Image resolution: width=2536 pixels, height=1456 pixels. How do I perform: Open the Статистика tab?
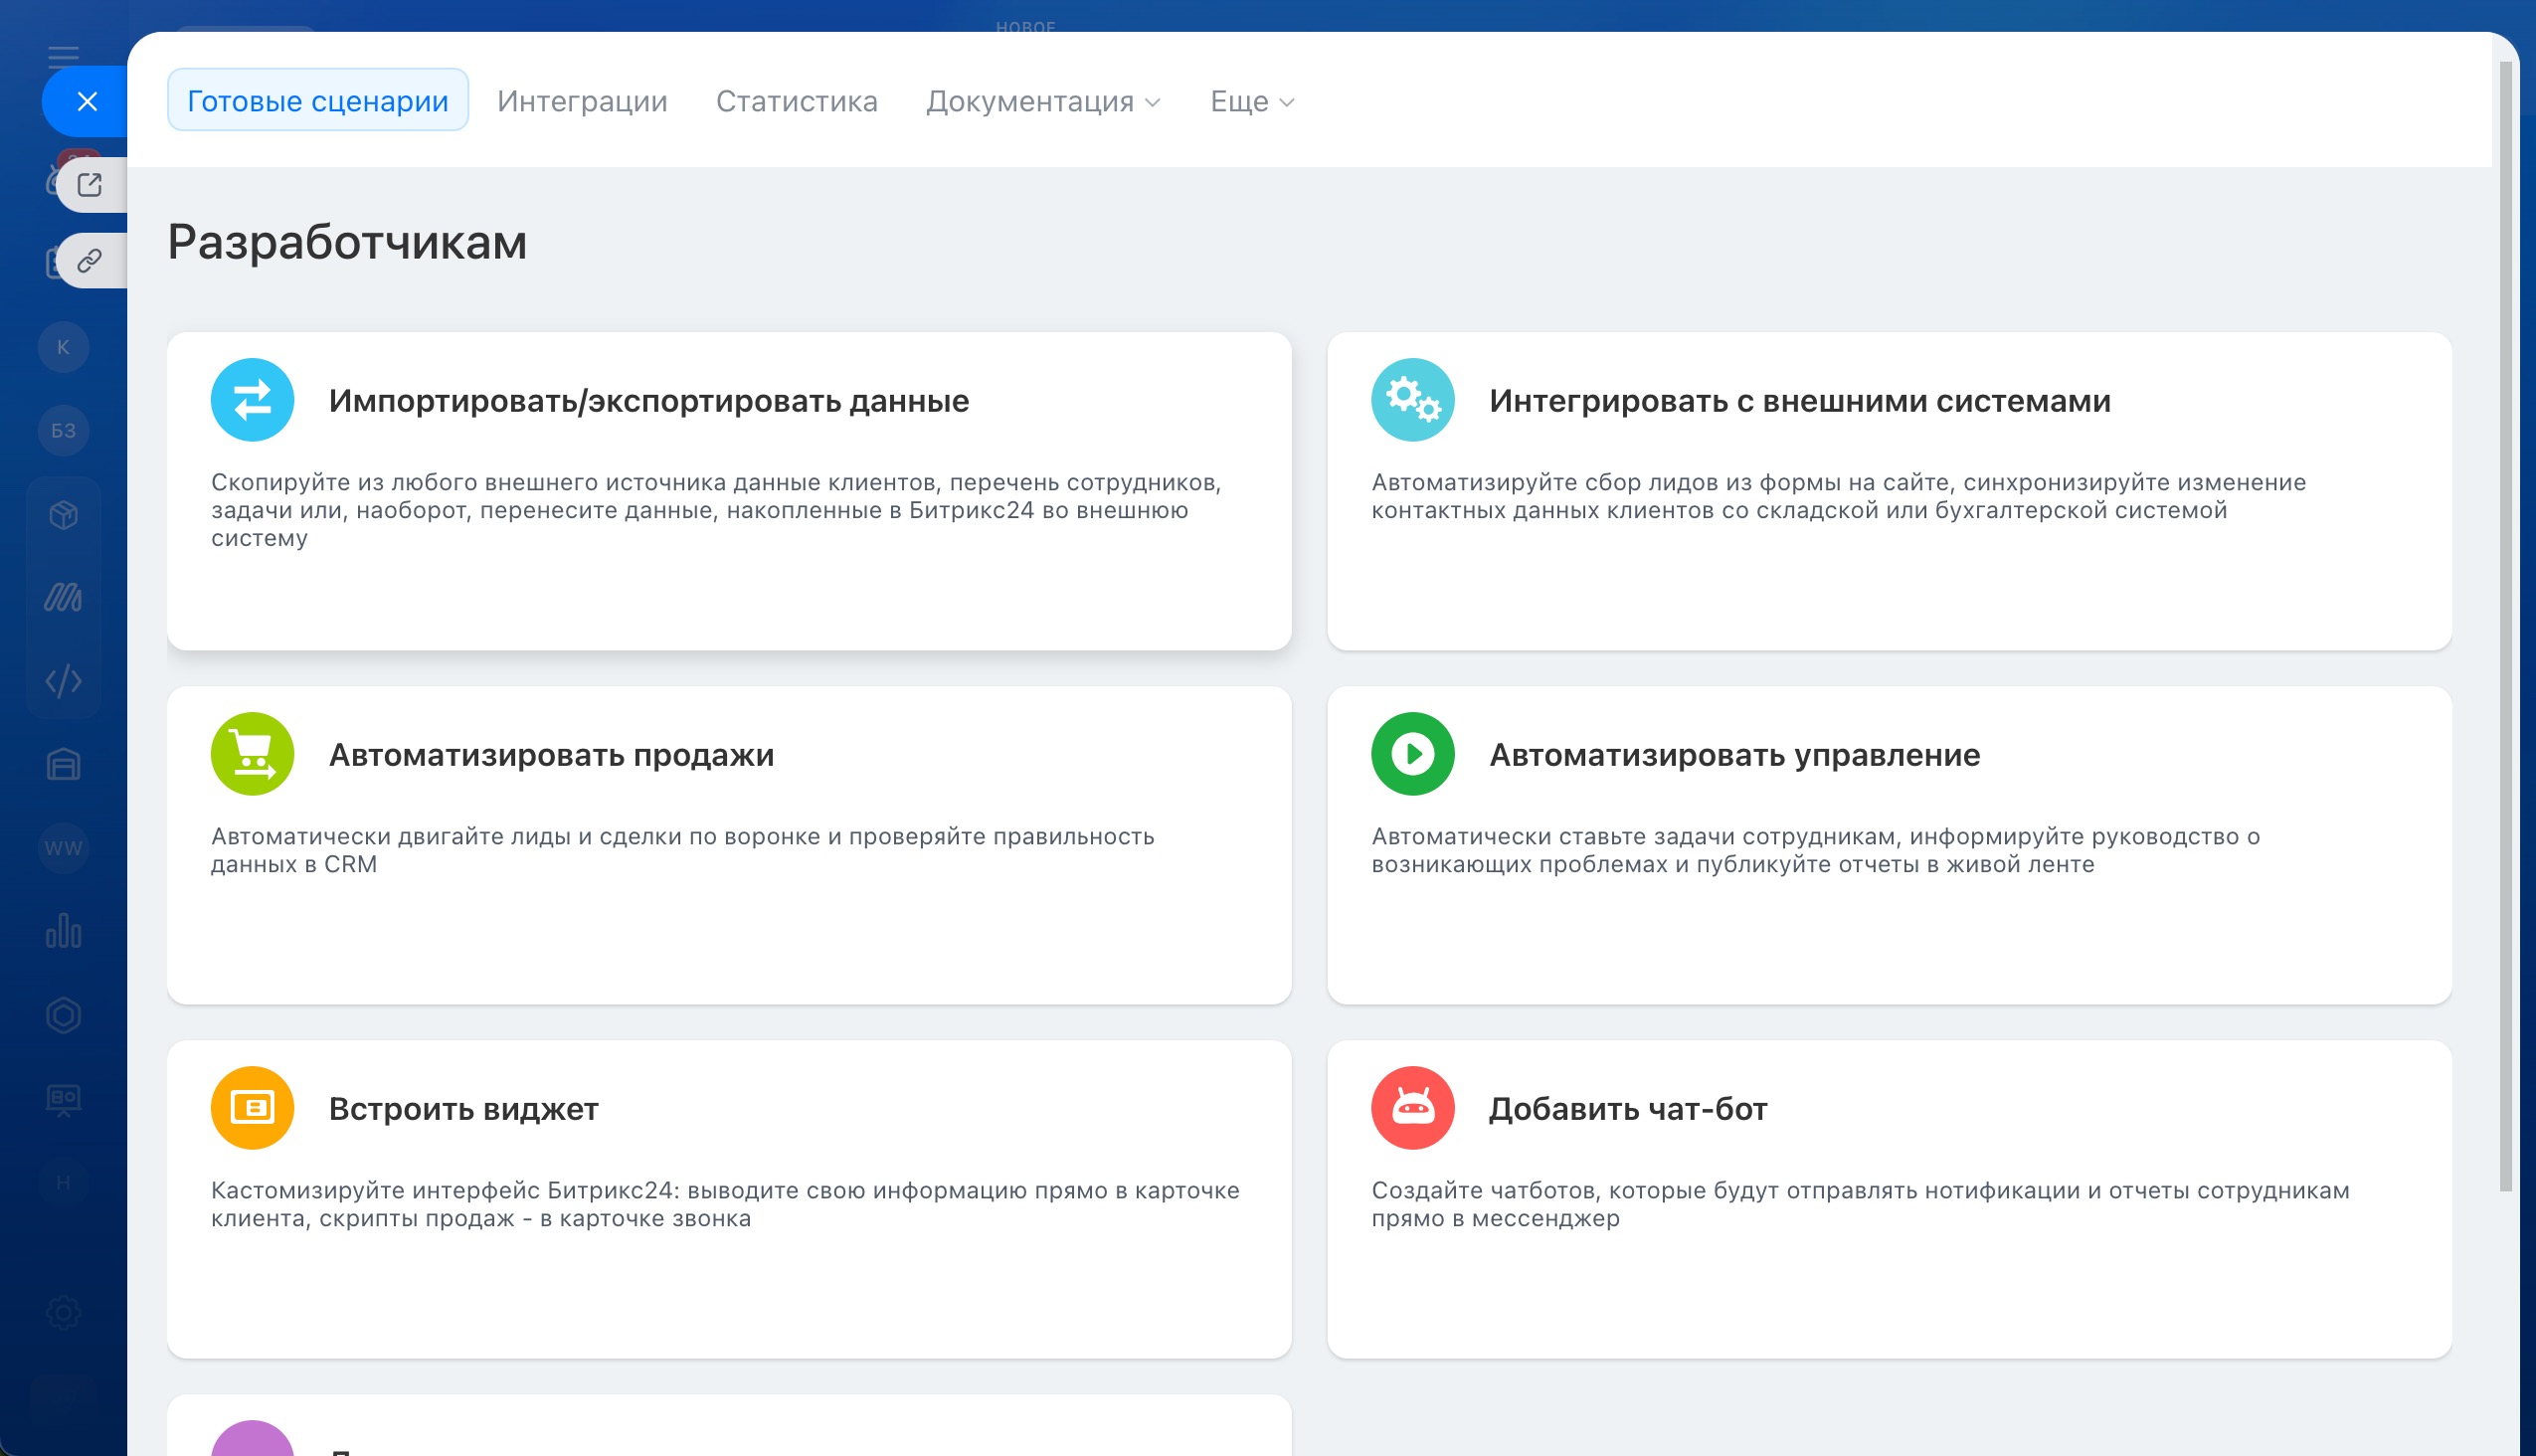[796, 101]
